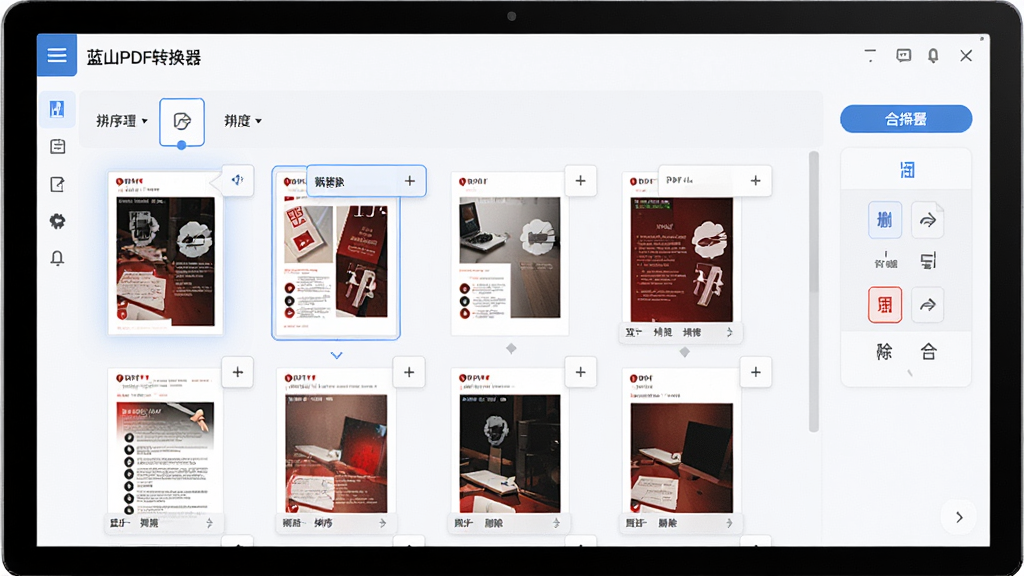1024x576 pixels.
Task: Click the 除 option in right panel
Action: pos(884,352)
